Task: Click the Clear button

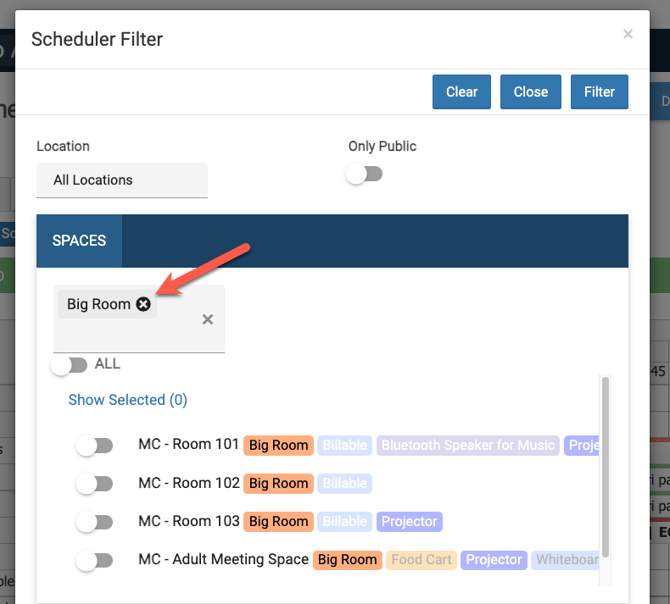Action: pos(461,92)
